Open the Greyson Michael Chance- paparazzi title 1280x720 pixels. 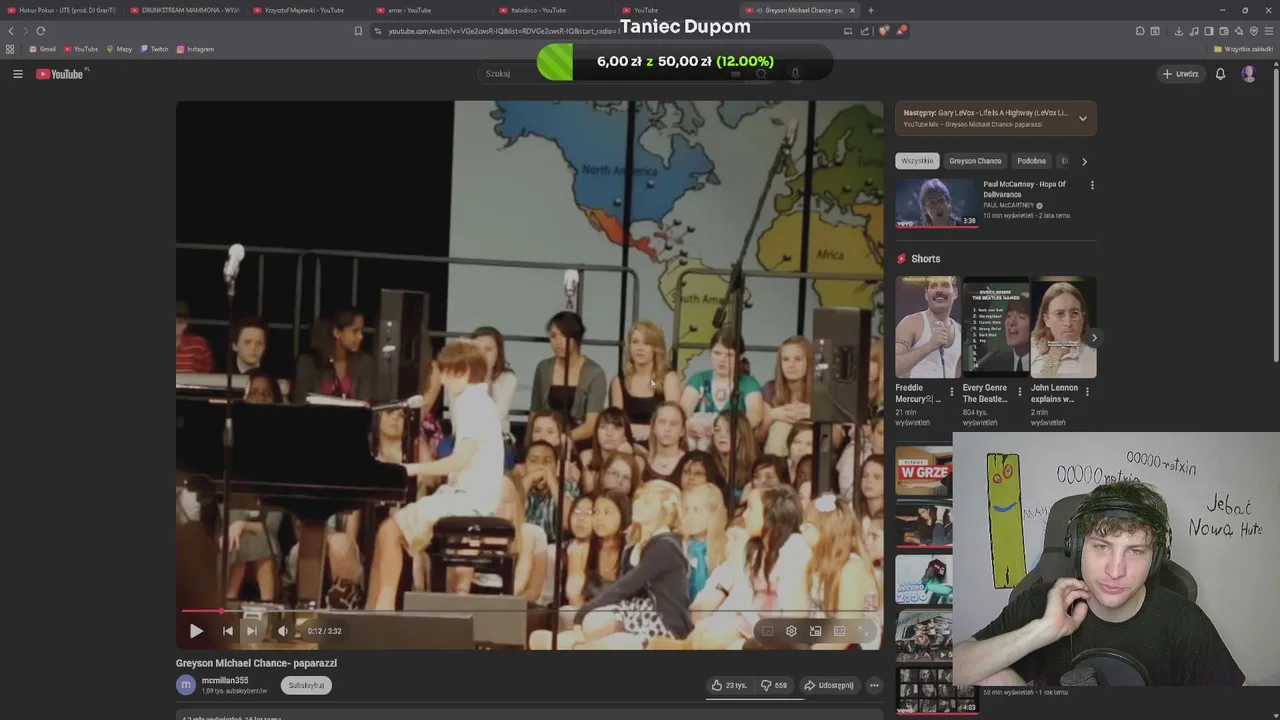[256, 663]
